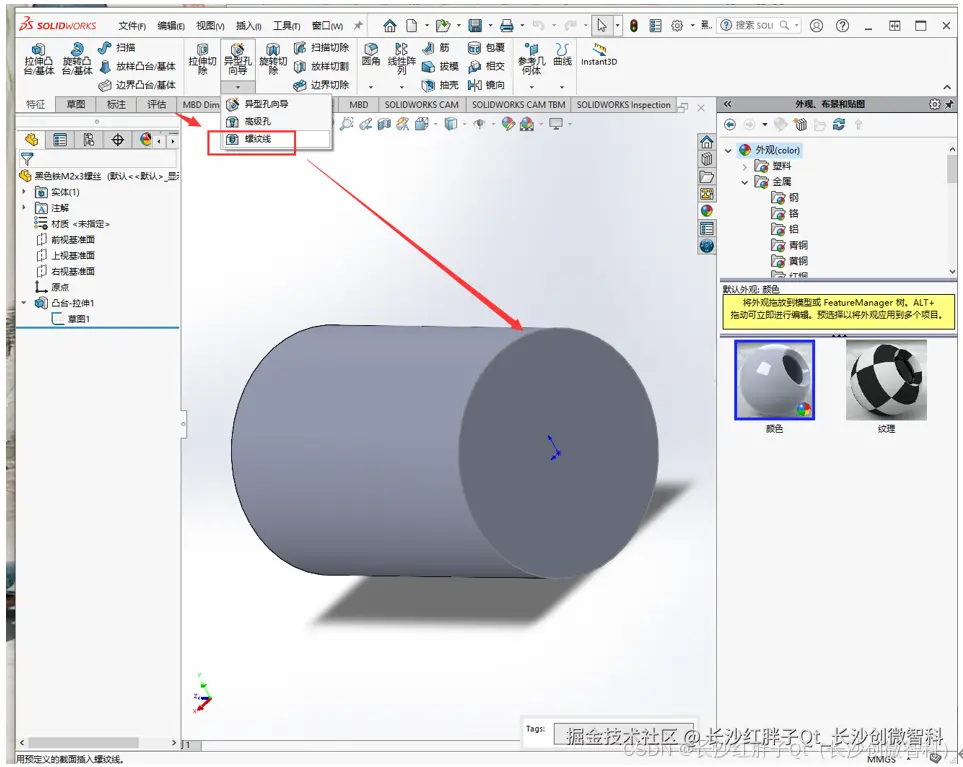Click the Custom Properties icon in task pane
The width and height of the screenshot is (963, 767).
[x=707, y=228]
